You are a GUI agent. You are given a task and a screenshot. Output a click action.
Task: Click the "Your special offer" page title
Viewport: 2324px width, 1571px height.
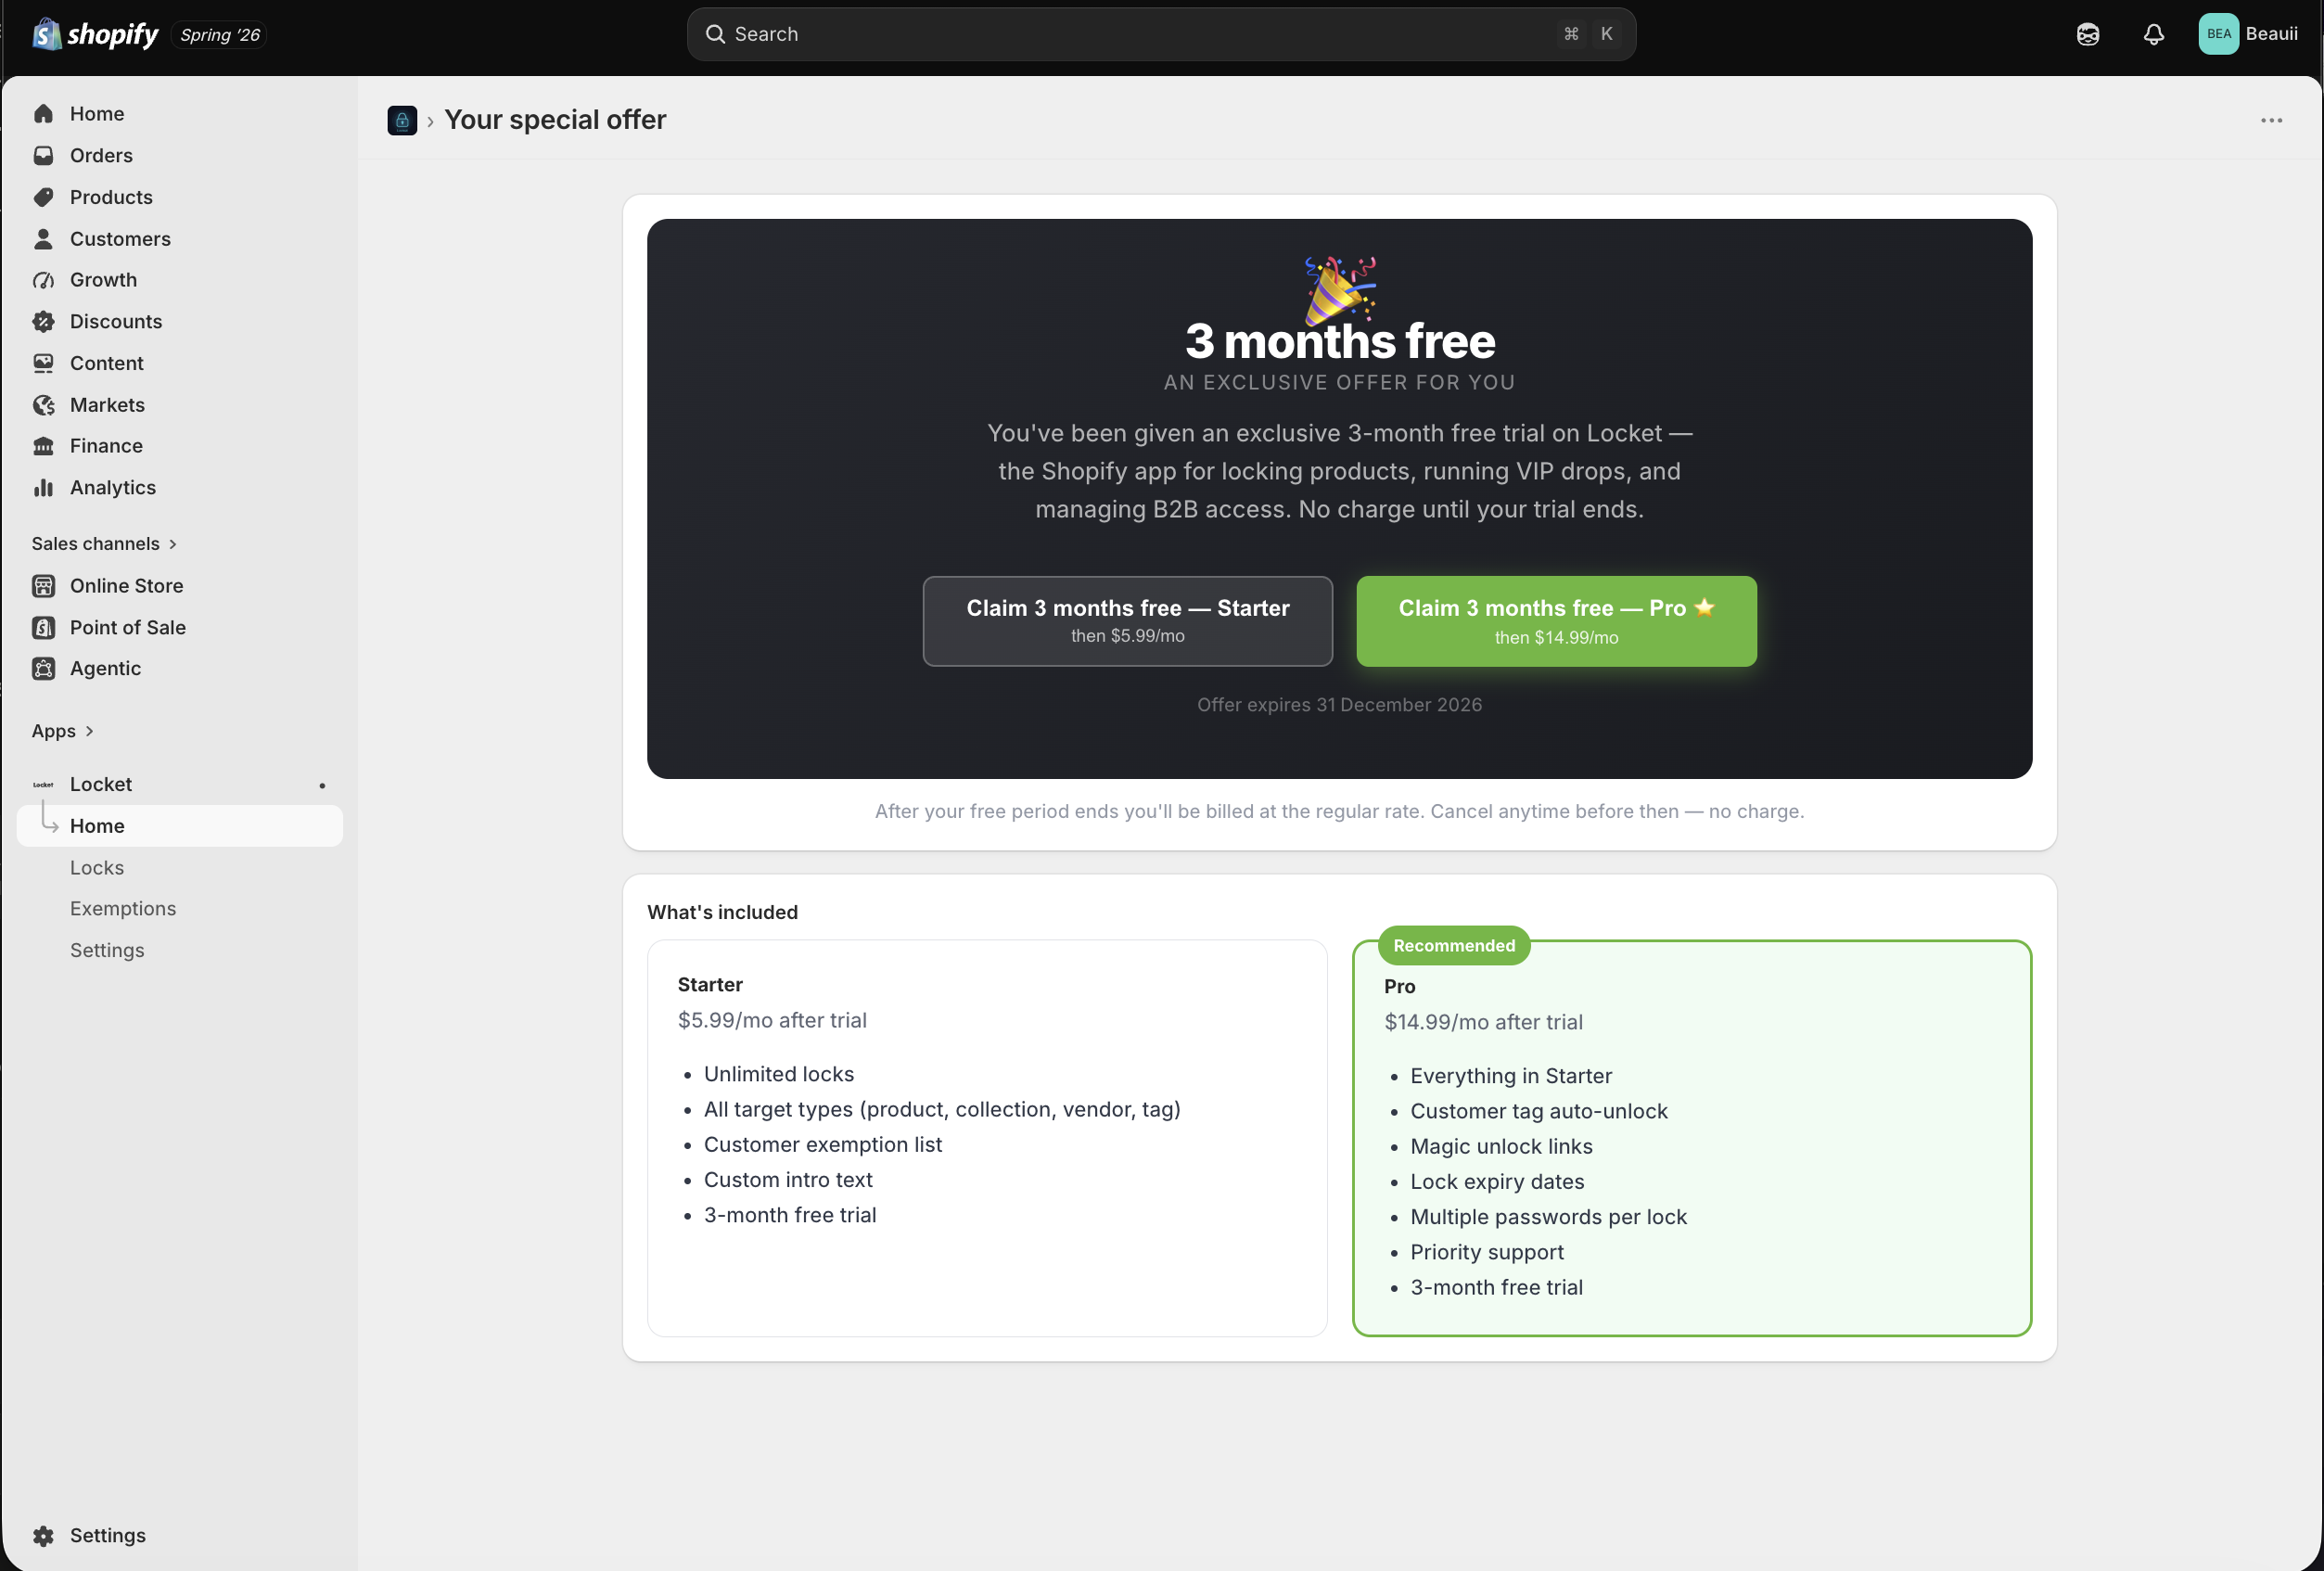(555, 120)
